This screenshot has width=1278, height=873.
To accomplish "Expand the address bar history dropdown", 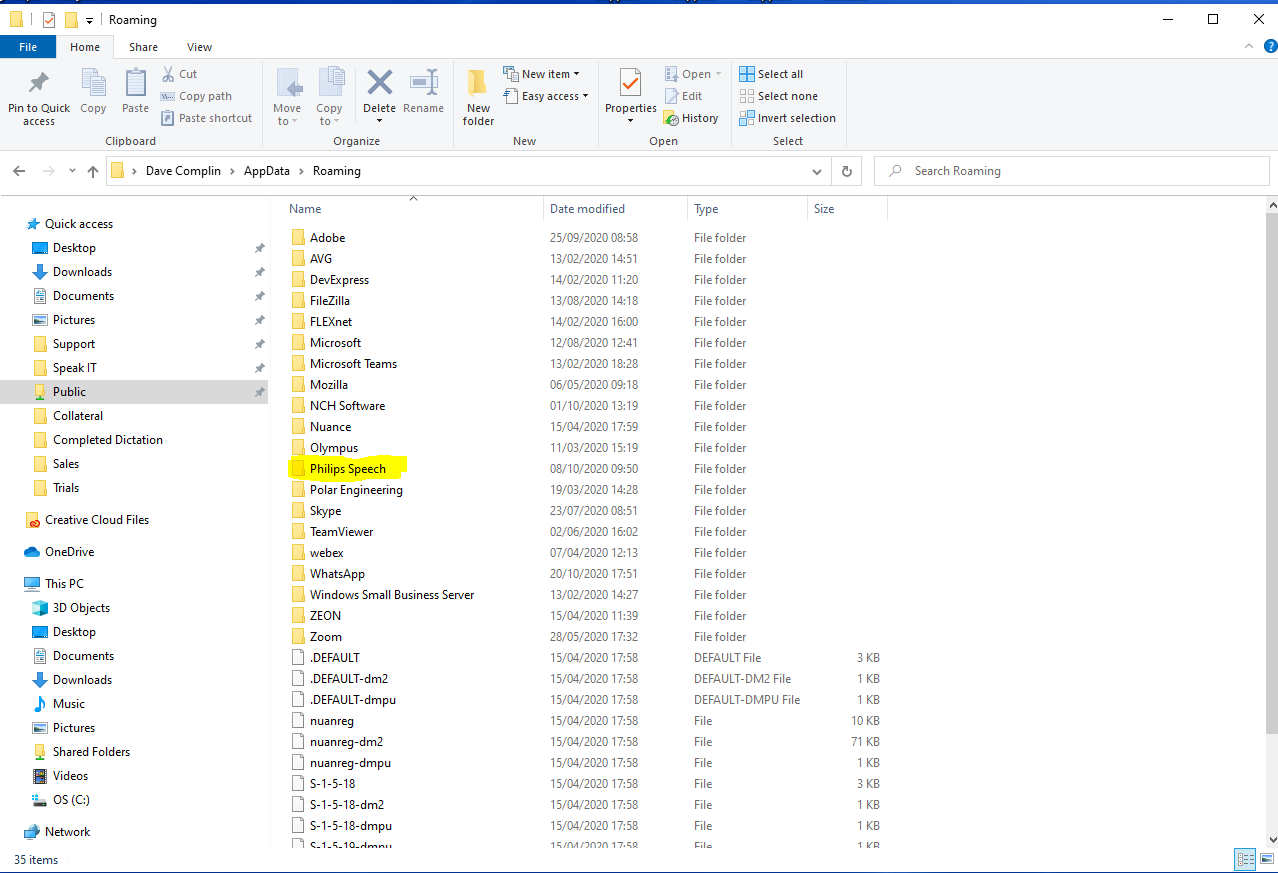I will click(817, 171).
